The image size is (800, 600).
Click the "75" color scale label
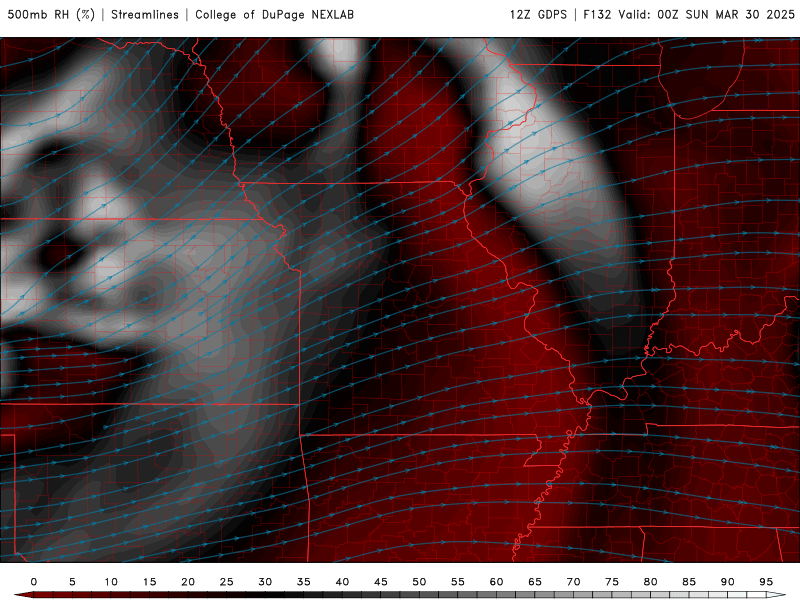tap(612, 582)
